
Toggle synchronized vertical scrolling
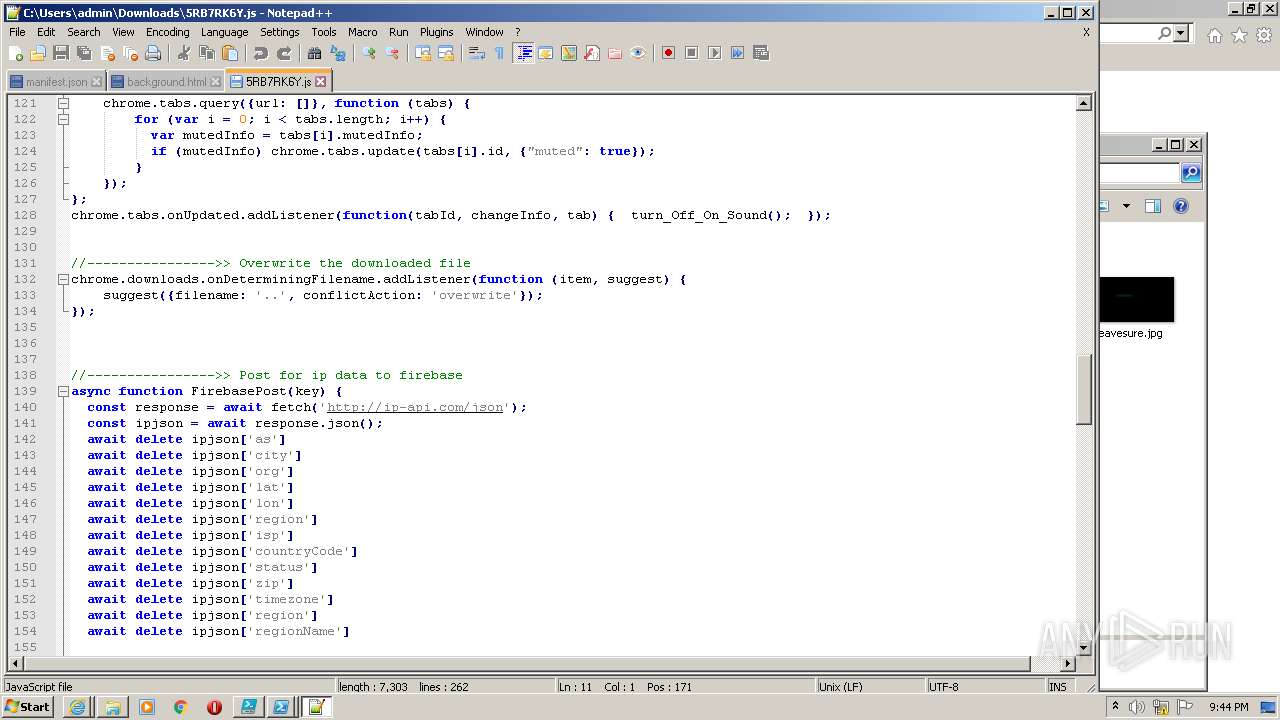[x=423, y=53]
